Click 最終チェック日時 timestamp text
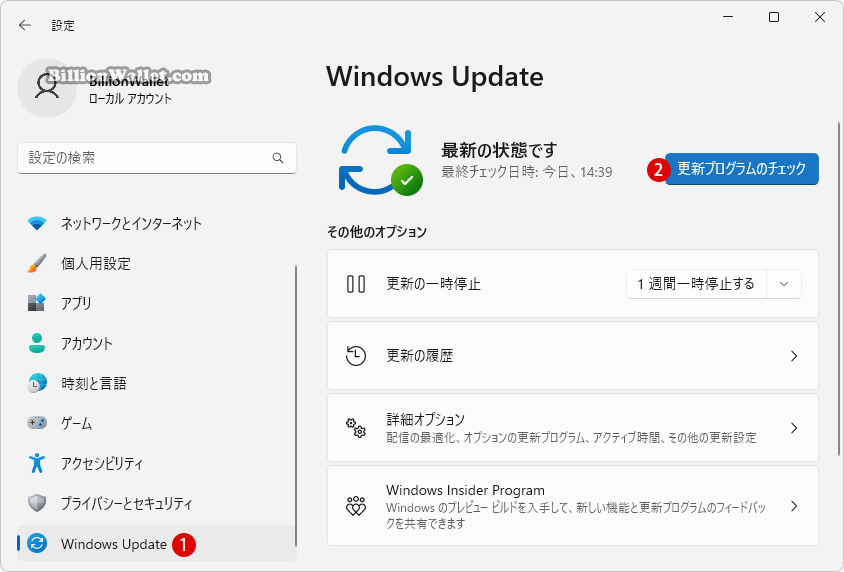Image resolution: width=844 pixels, height=572 pixels. tap(527, 172)
